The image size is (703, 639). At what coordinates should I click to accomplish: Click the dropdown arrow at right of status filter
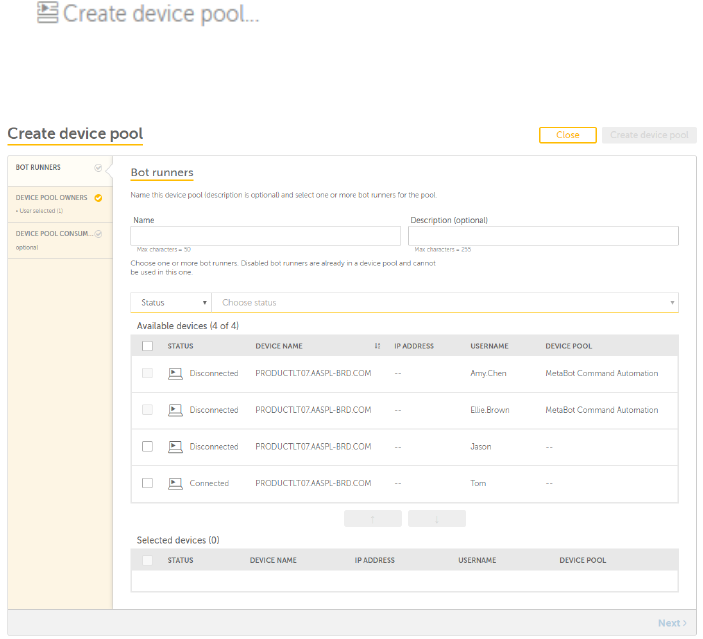click(672, 302)
